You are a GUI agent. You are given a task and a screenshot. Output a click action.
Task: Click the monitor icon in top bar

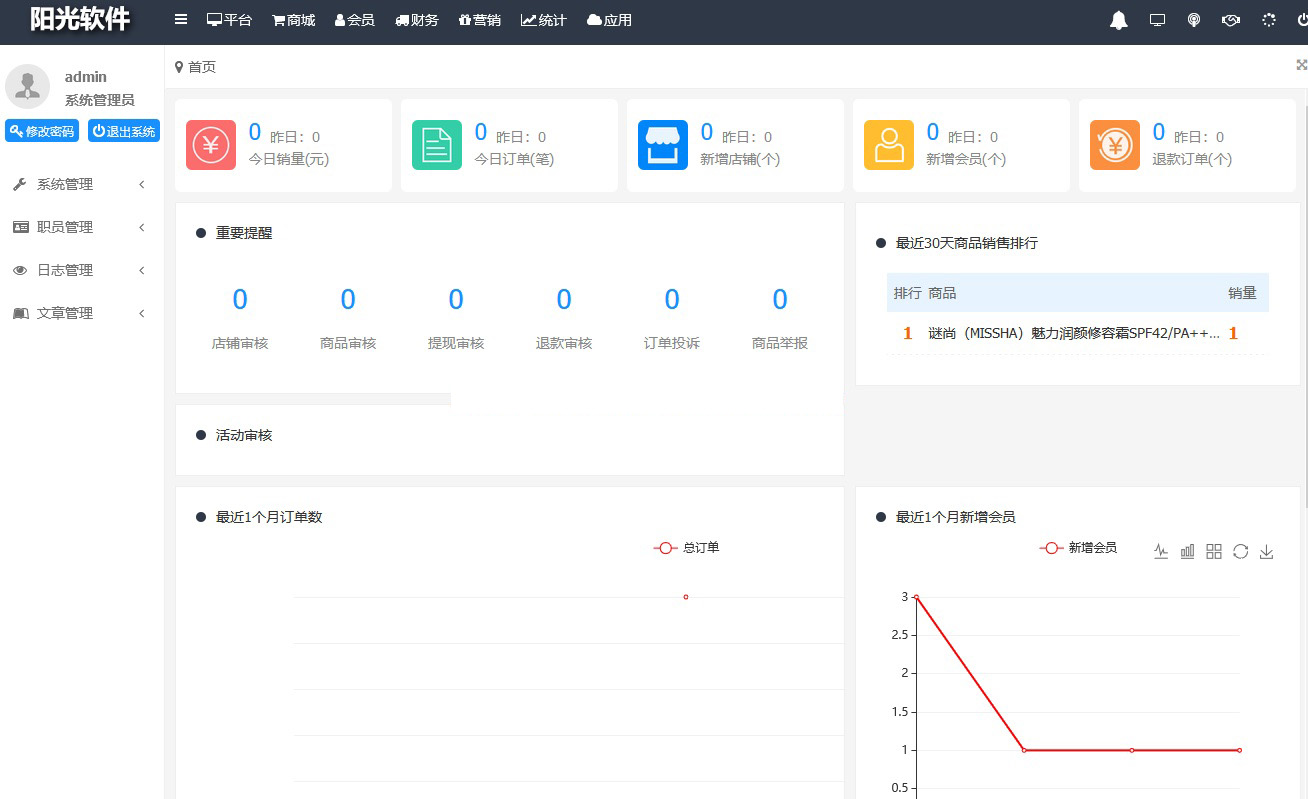click(x=1157, y=20)
